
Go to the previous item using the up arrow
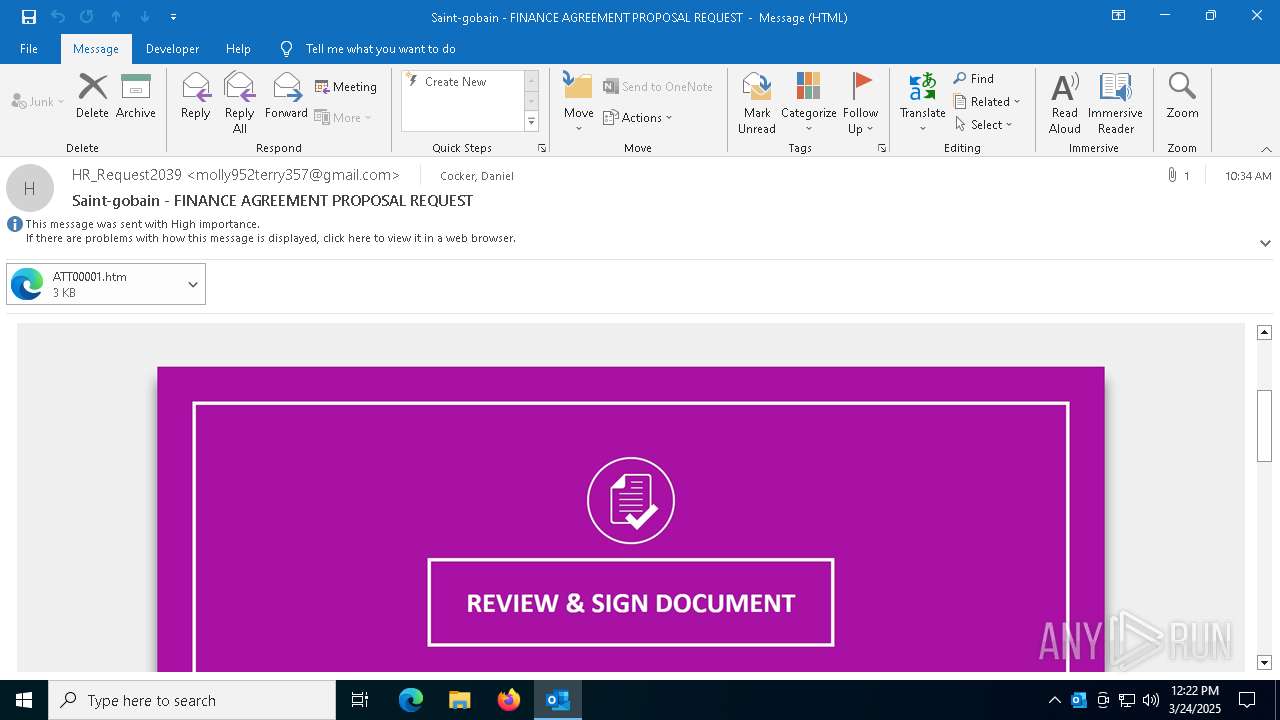116,17
